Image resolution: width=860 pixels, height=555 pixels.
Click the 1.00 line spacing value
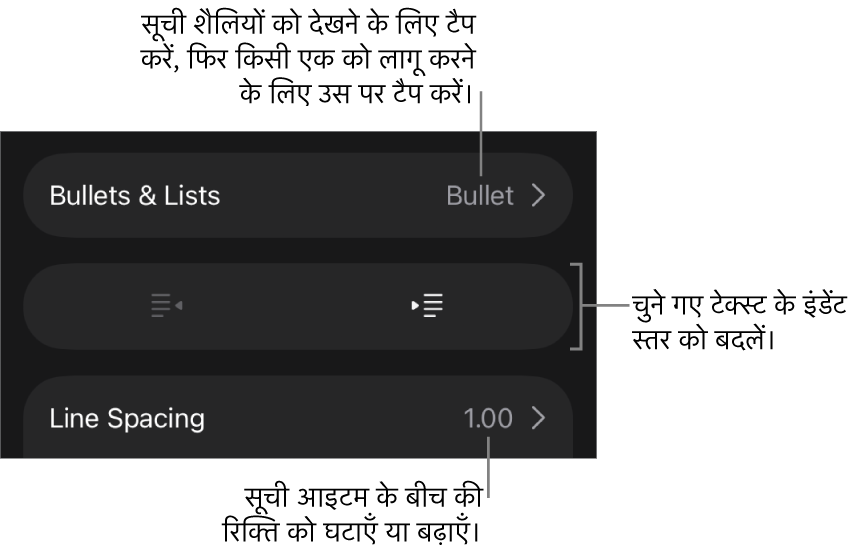488,418
